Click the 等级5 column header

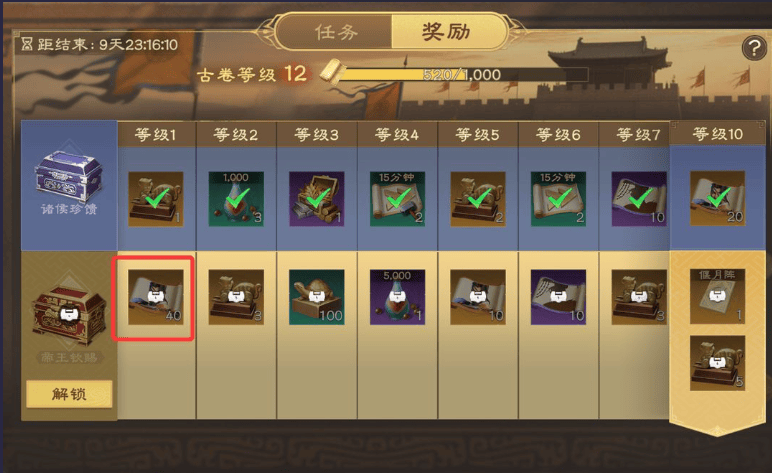pos(478,134)
